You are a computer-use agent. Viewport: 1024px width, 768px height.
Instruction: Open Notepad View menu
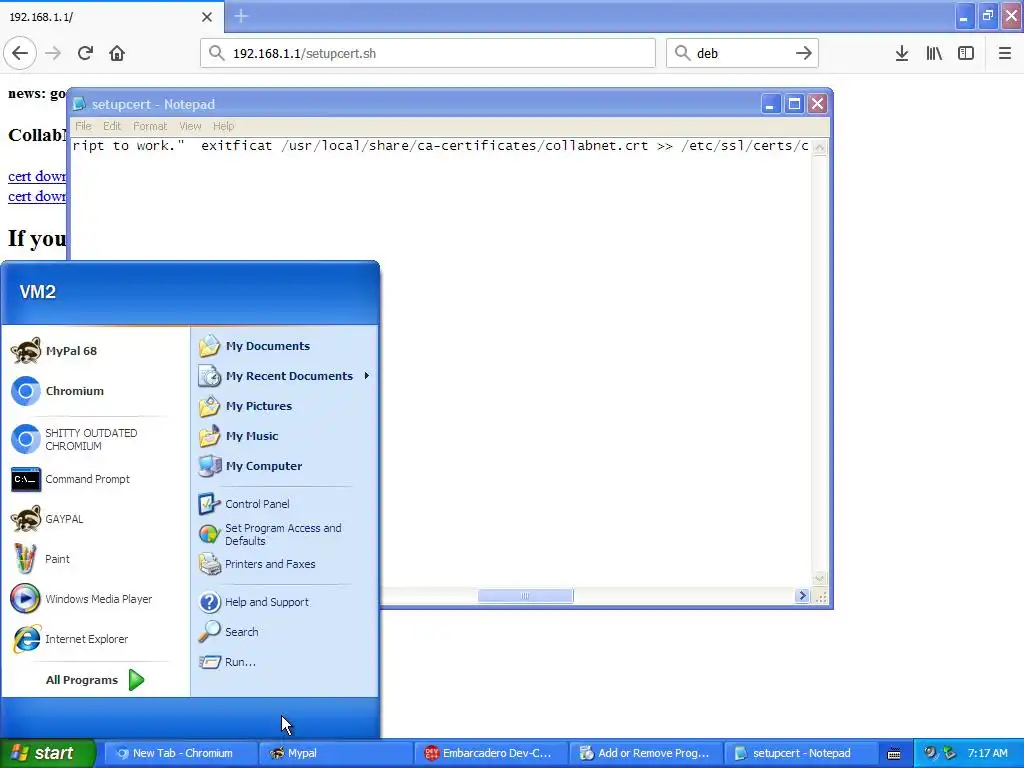click(x=190, y=126)
